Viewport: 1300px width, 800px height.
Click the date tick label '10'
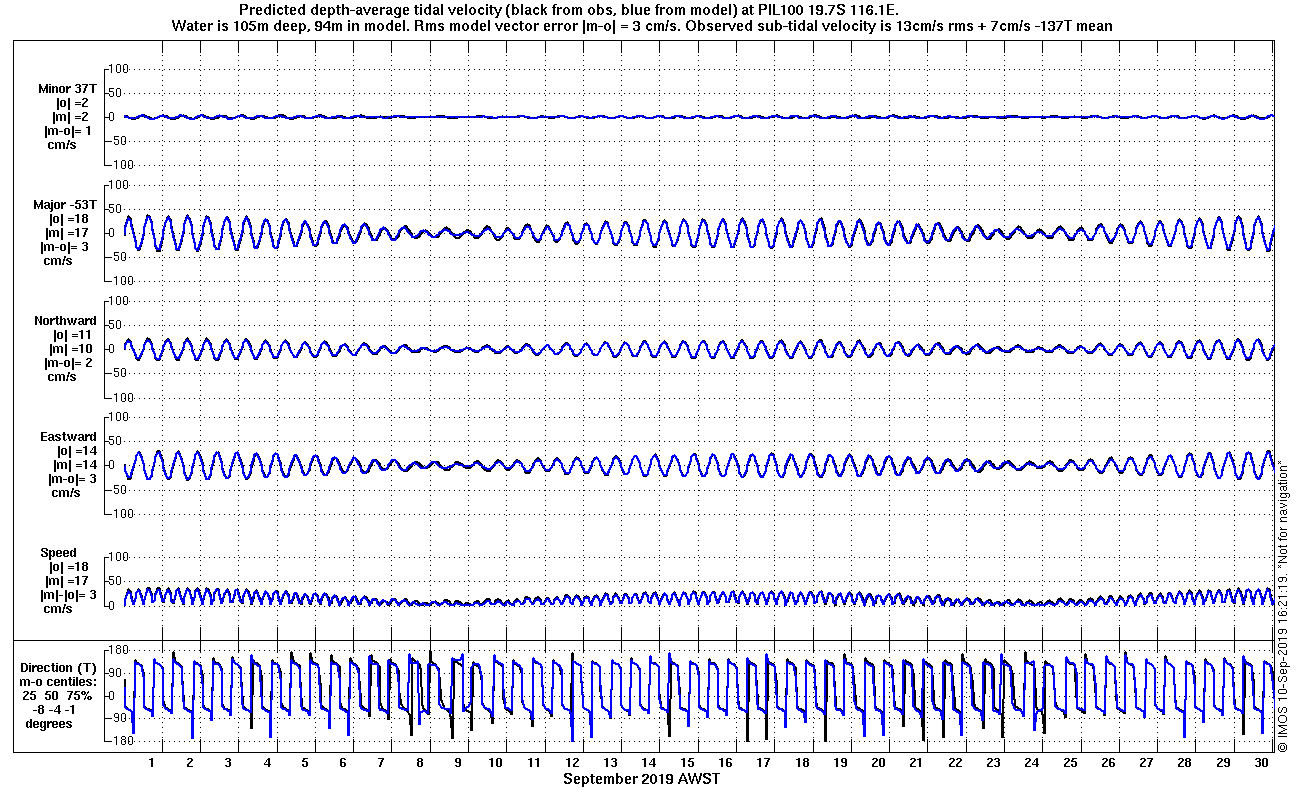coord(496,763)
